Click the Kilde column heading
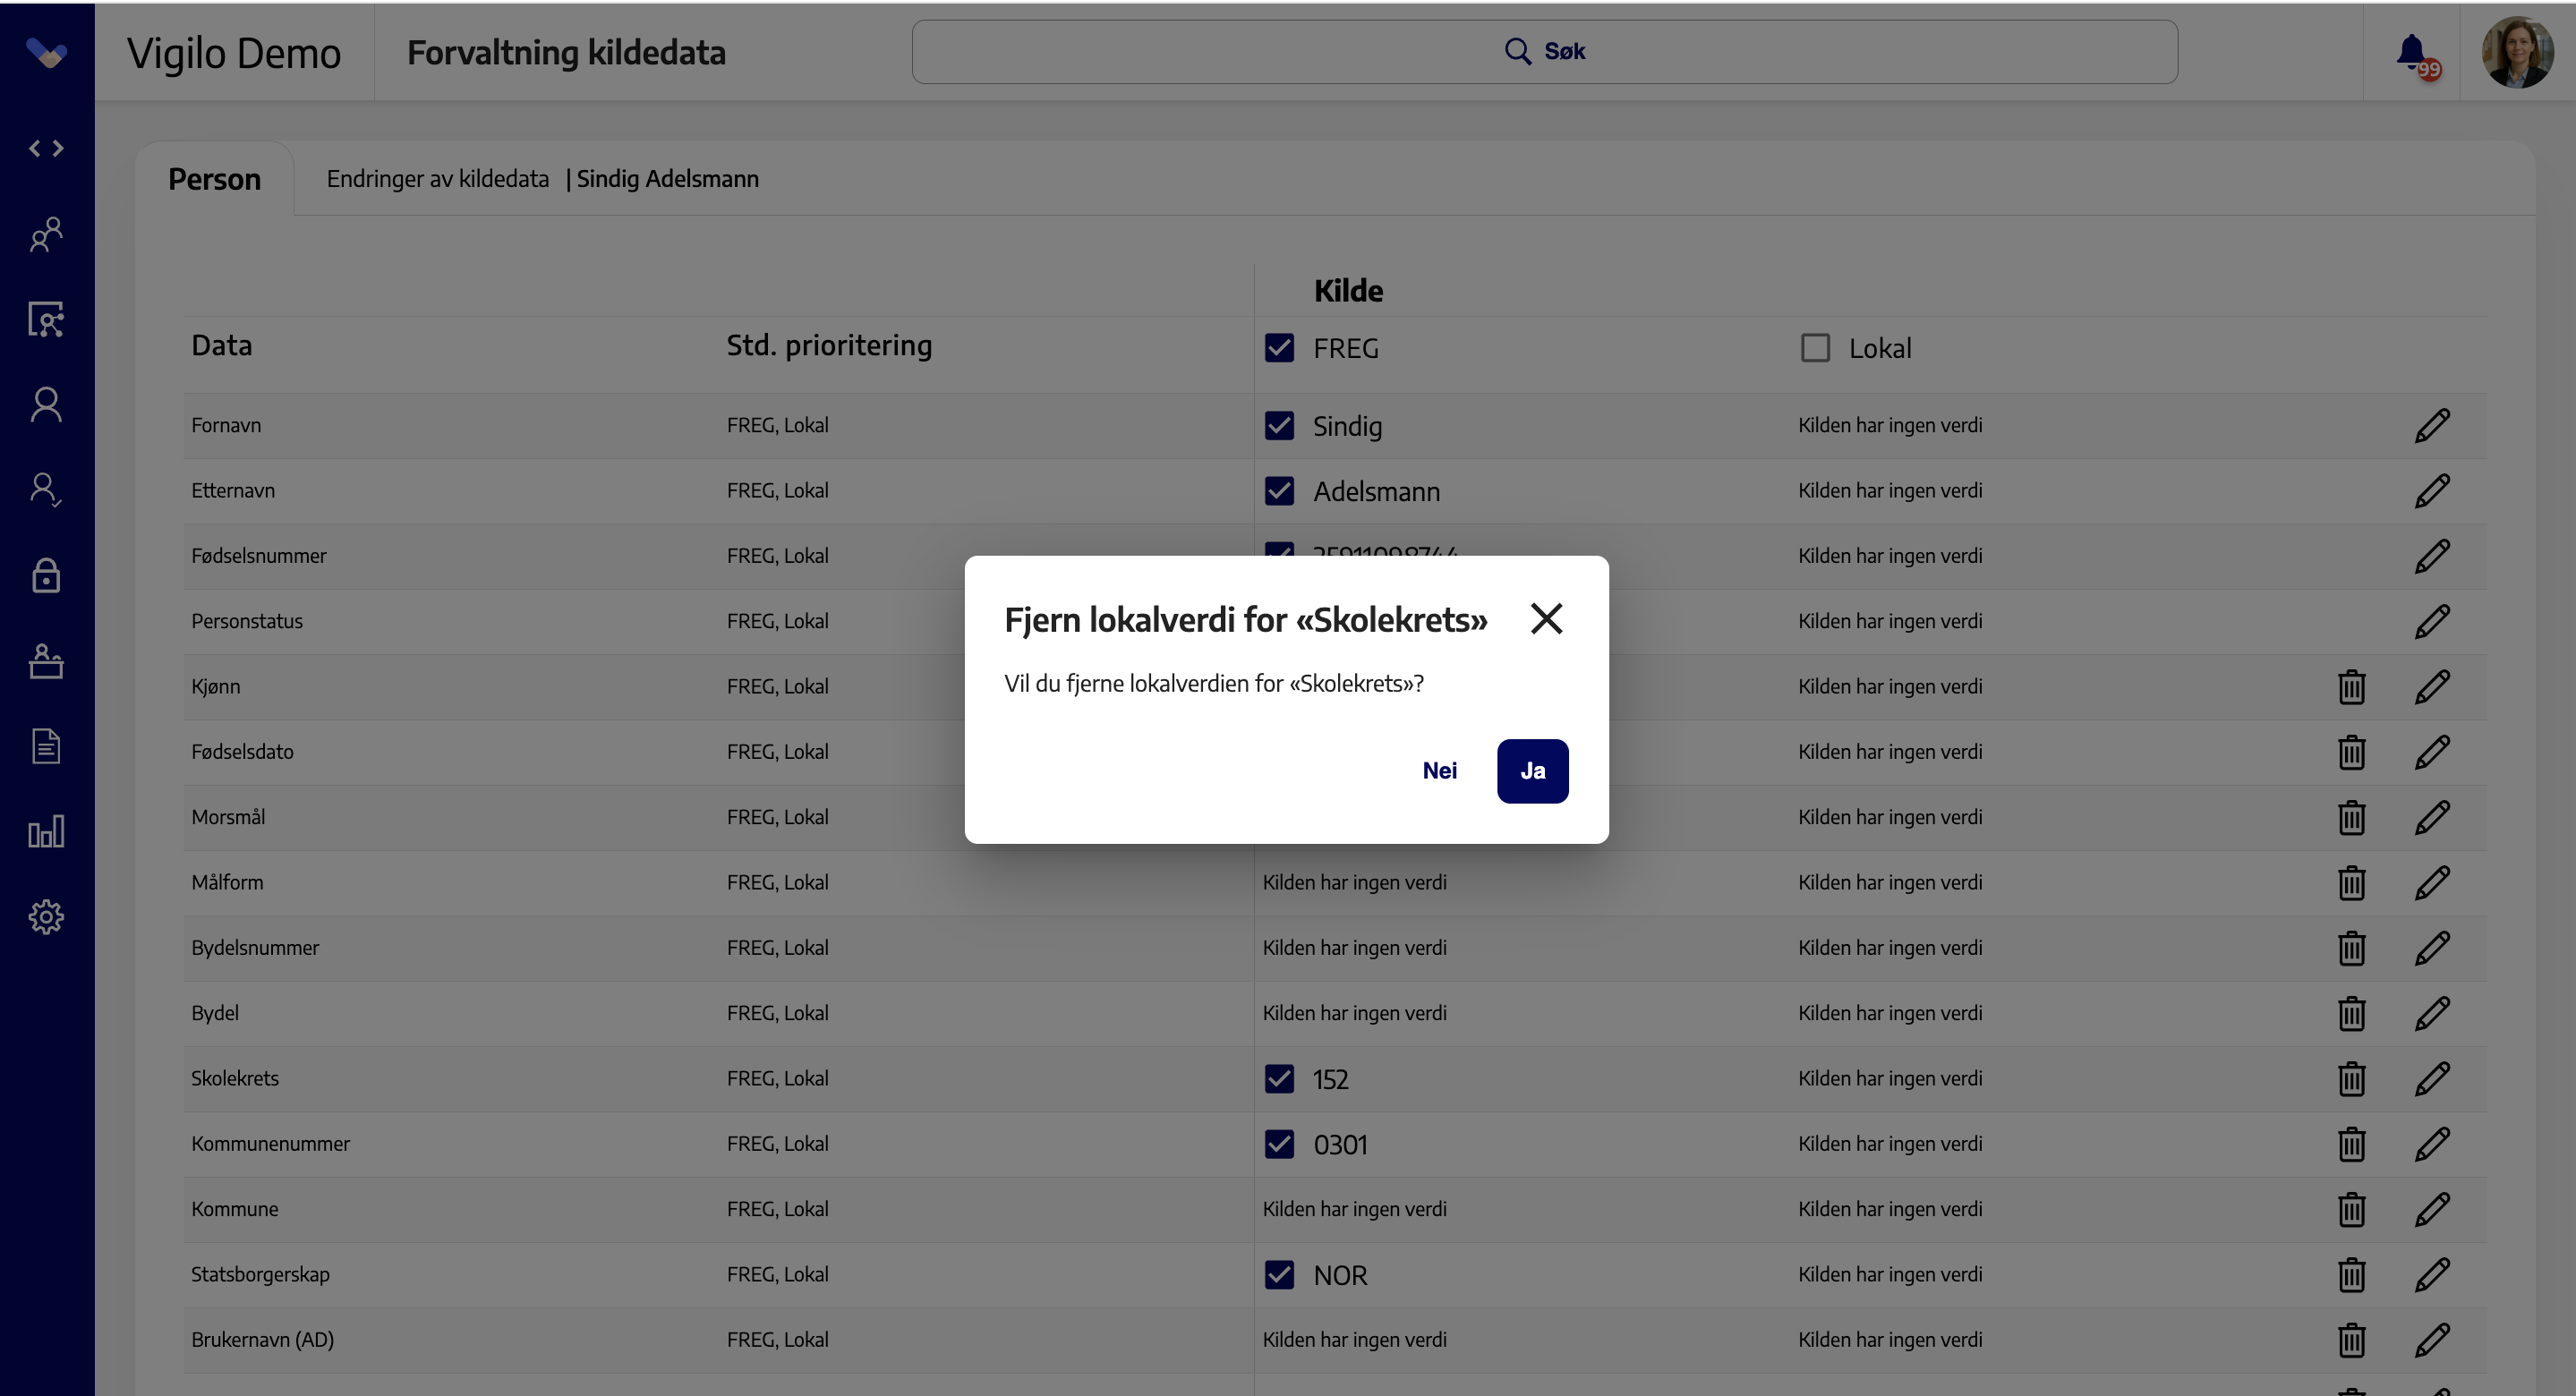Screen dimensions: 2576x1396 pos(1348,291)
